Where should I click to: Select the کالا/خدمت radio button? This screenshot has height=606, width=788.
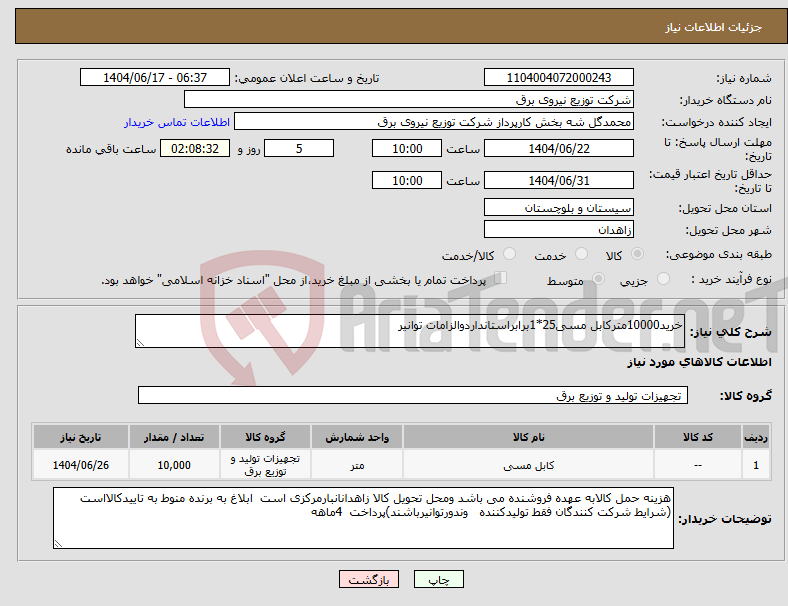(x=510, y=254)
